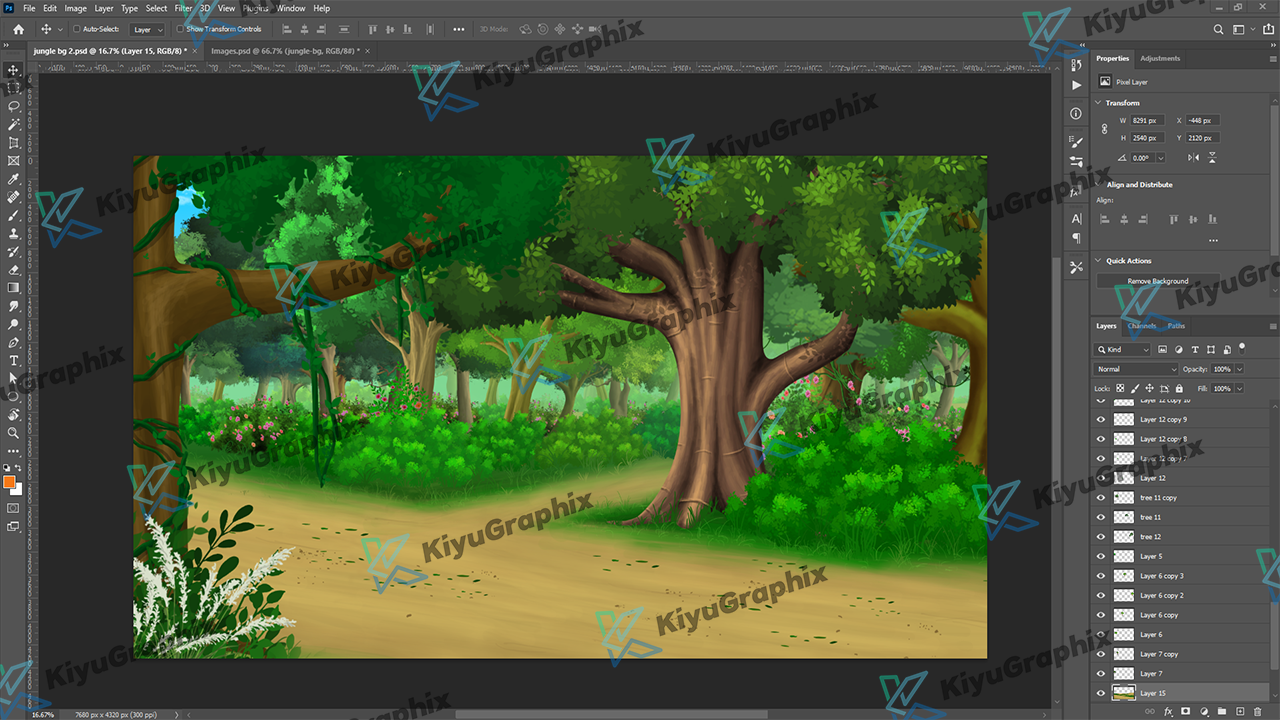This screenshot has width=1280, height=720.
Task: Create a new layer with plus icon
Action: tap(1240, 711)
